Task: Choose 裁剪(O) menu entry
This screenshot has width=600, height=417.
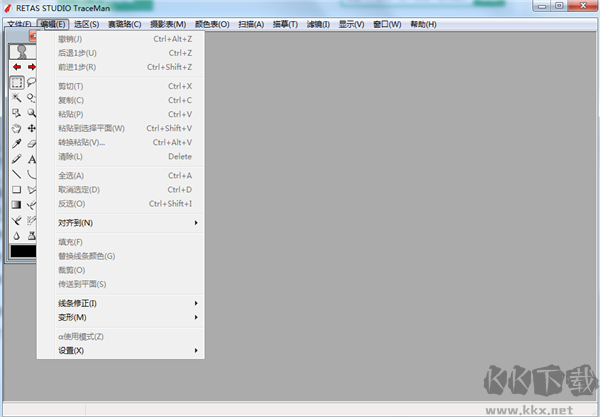Action: pos(121,270)
